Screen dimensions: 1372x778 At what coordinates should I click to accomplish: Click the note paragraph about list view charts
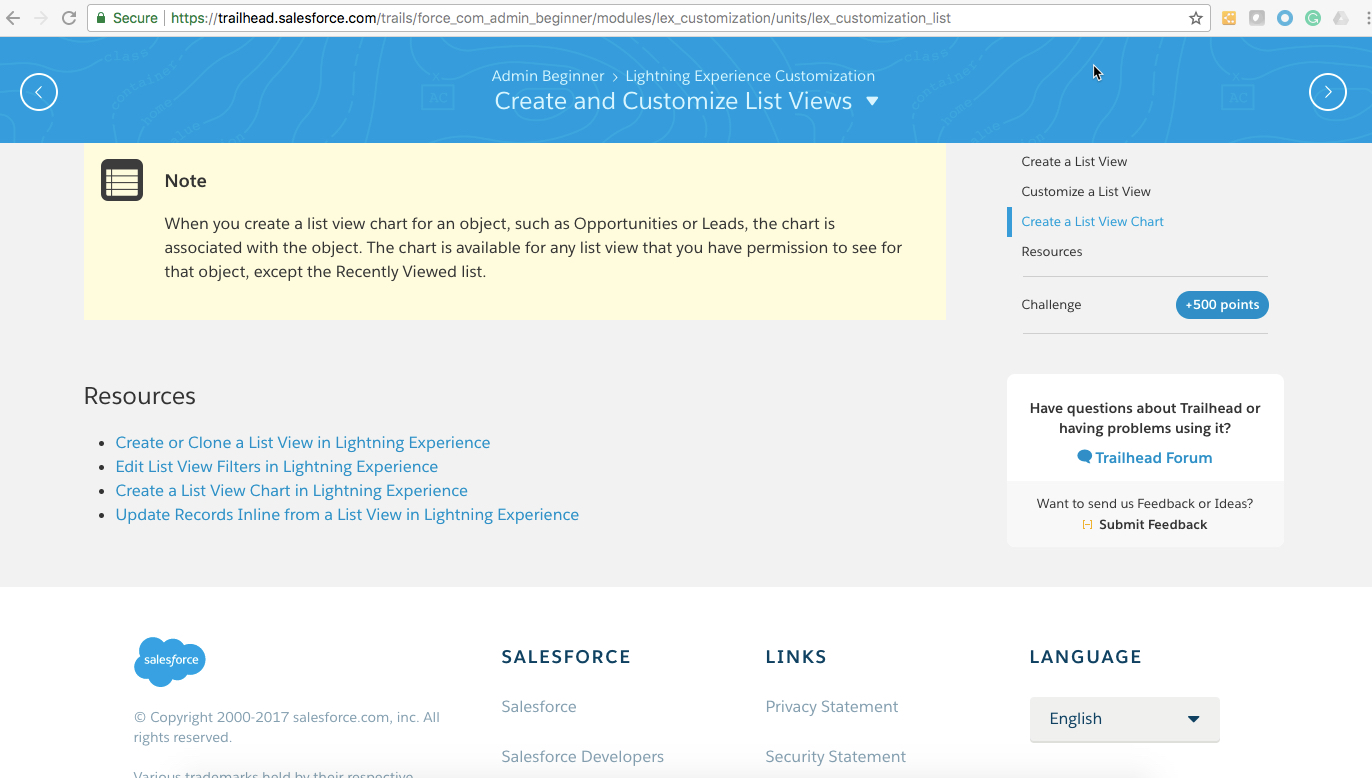coord(533,248)
